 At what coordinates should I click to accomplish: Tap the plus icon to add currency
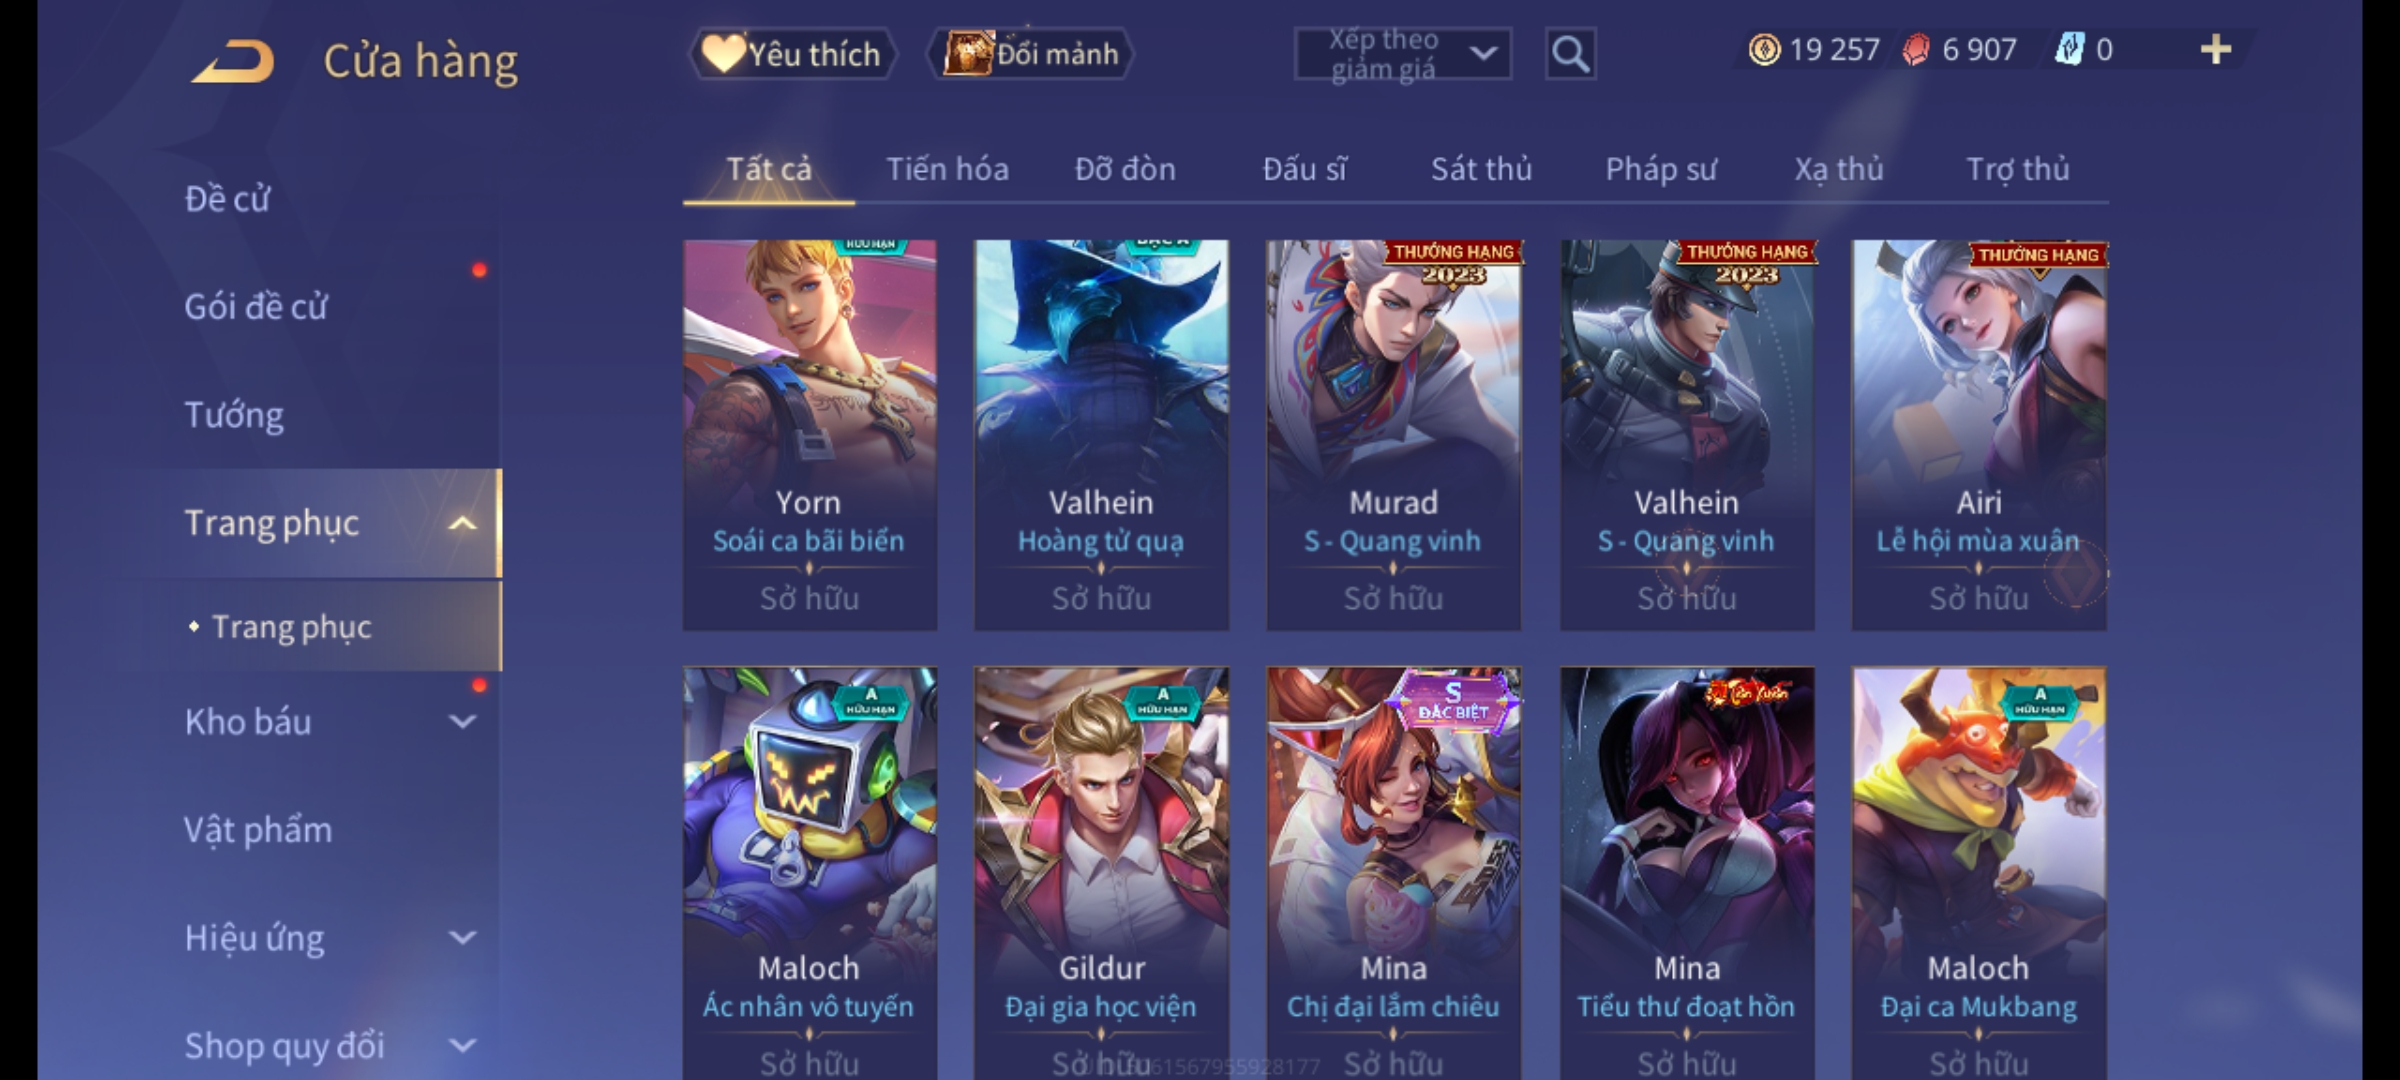2215,50
